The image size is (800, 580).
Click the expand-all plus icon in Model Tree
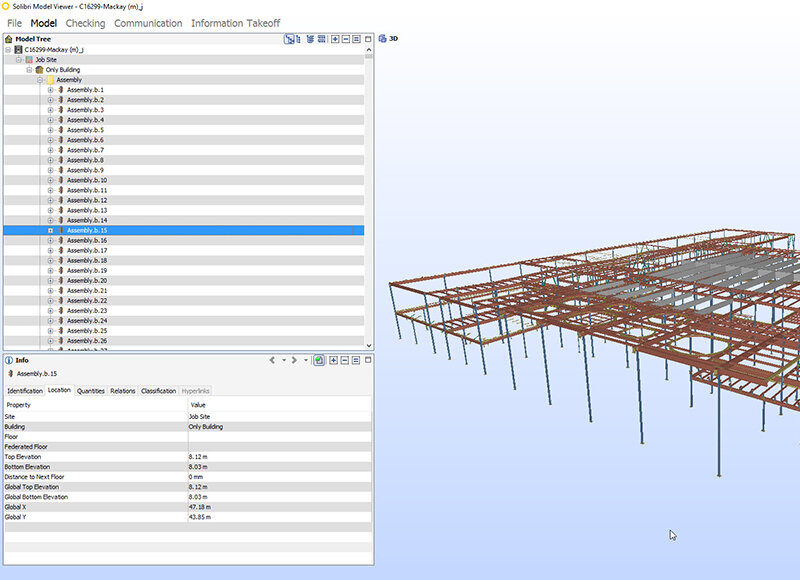click(x=335, y=39)
